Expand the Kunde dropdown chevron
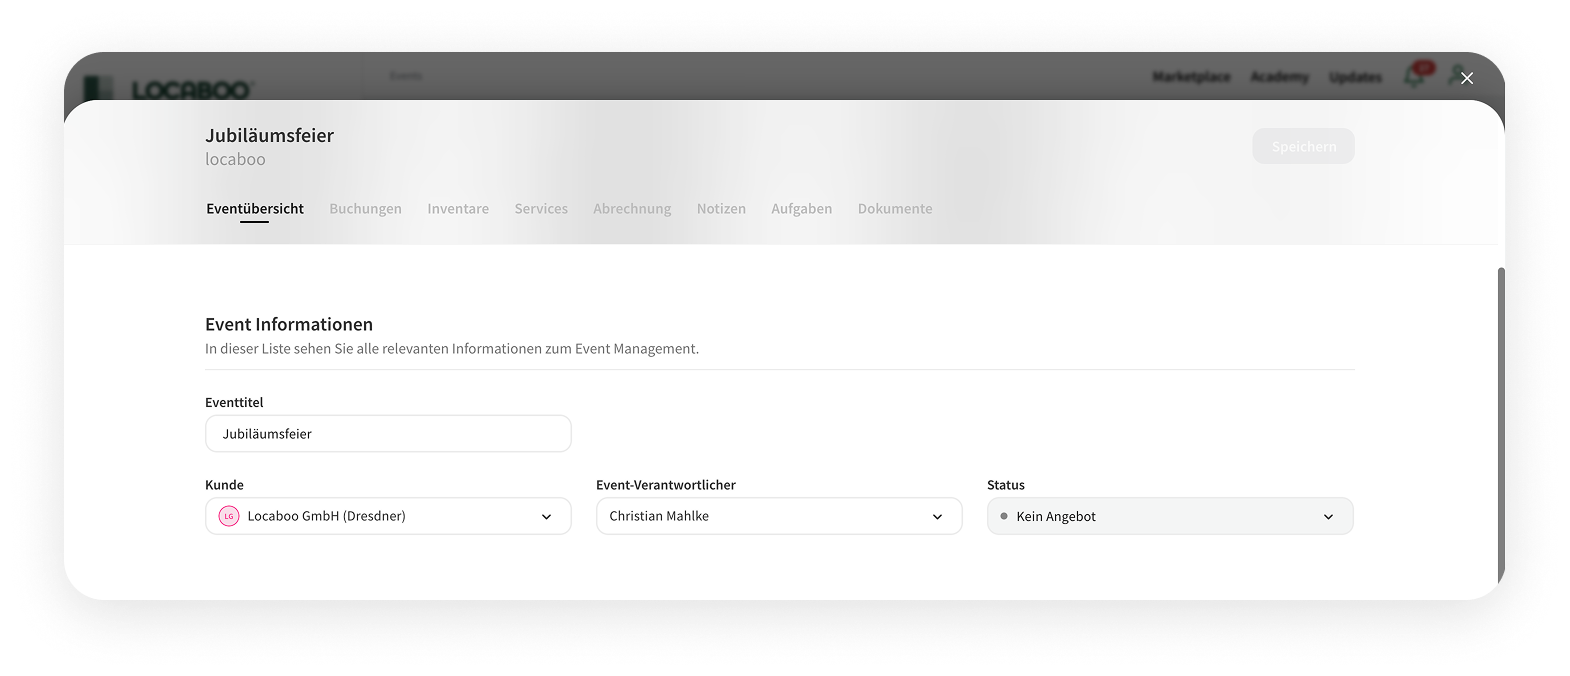The height and width of the screenshot is (676, 1570). coord(546,517)
